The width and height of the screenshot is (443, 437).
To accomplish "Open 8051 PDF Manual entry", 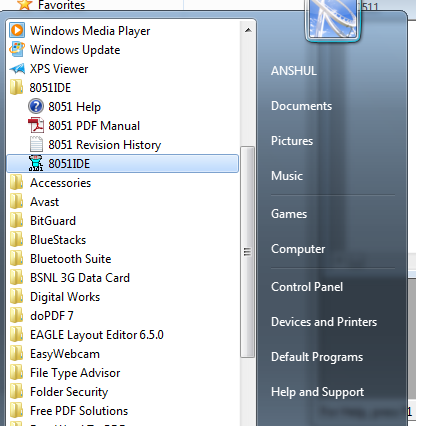I will (x=94, y=126).
